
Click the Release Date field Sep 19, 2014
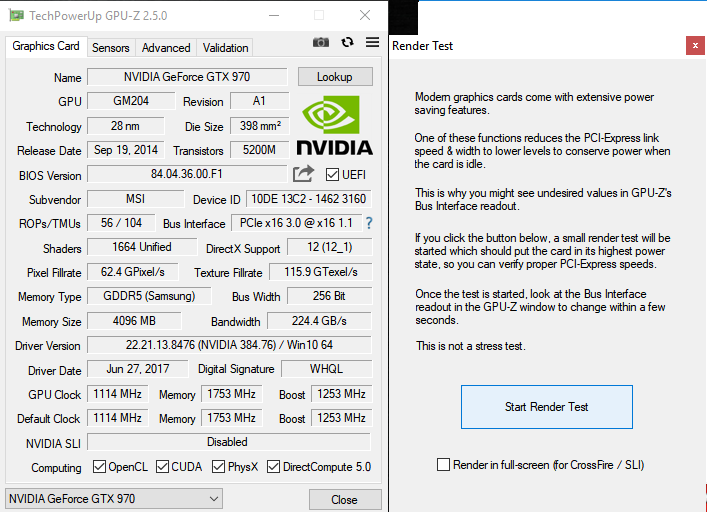[x=126, y=150]
